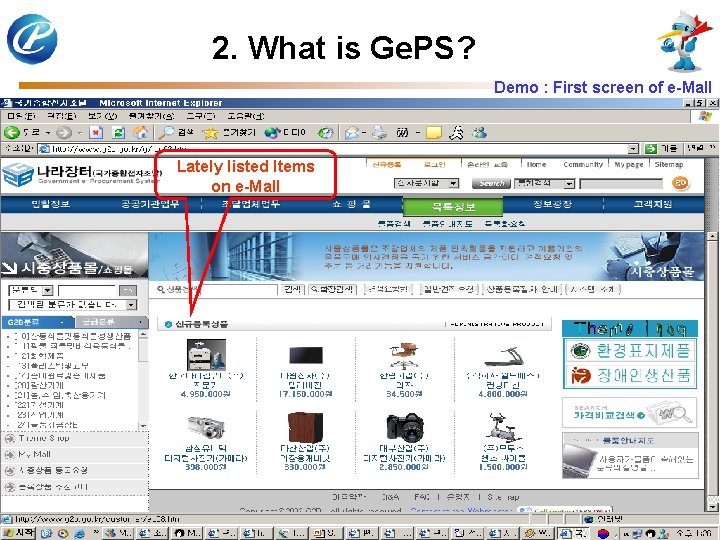This screenshot has height=540, width=720.
Task: Select the 조달업체업무 navigation tab
Action: click(x=251, y=204)
